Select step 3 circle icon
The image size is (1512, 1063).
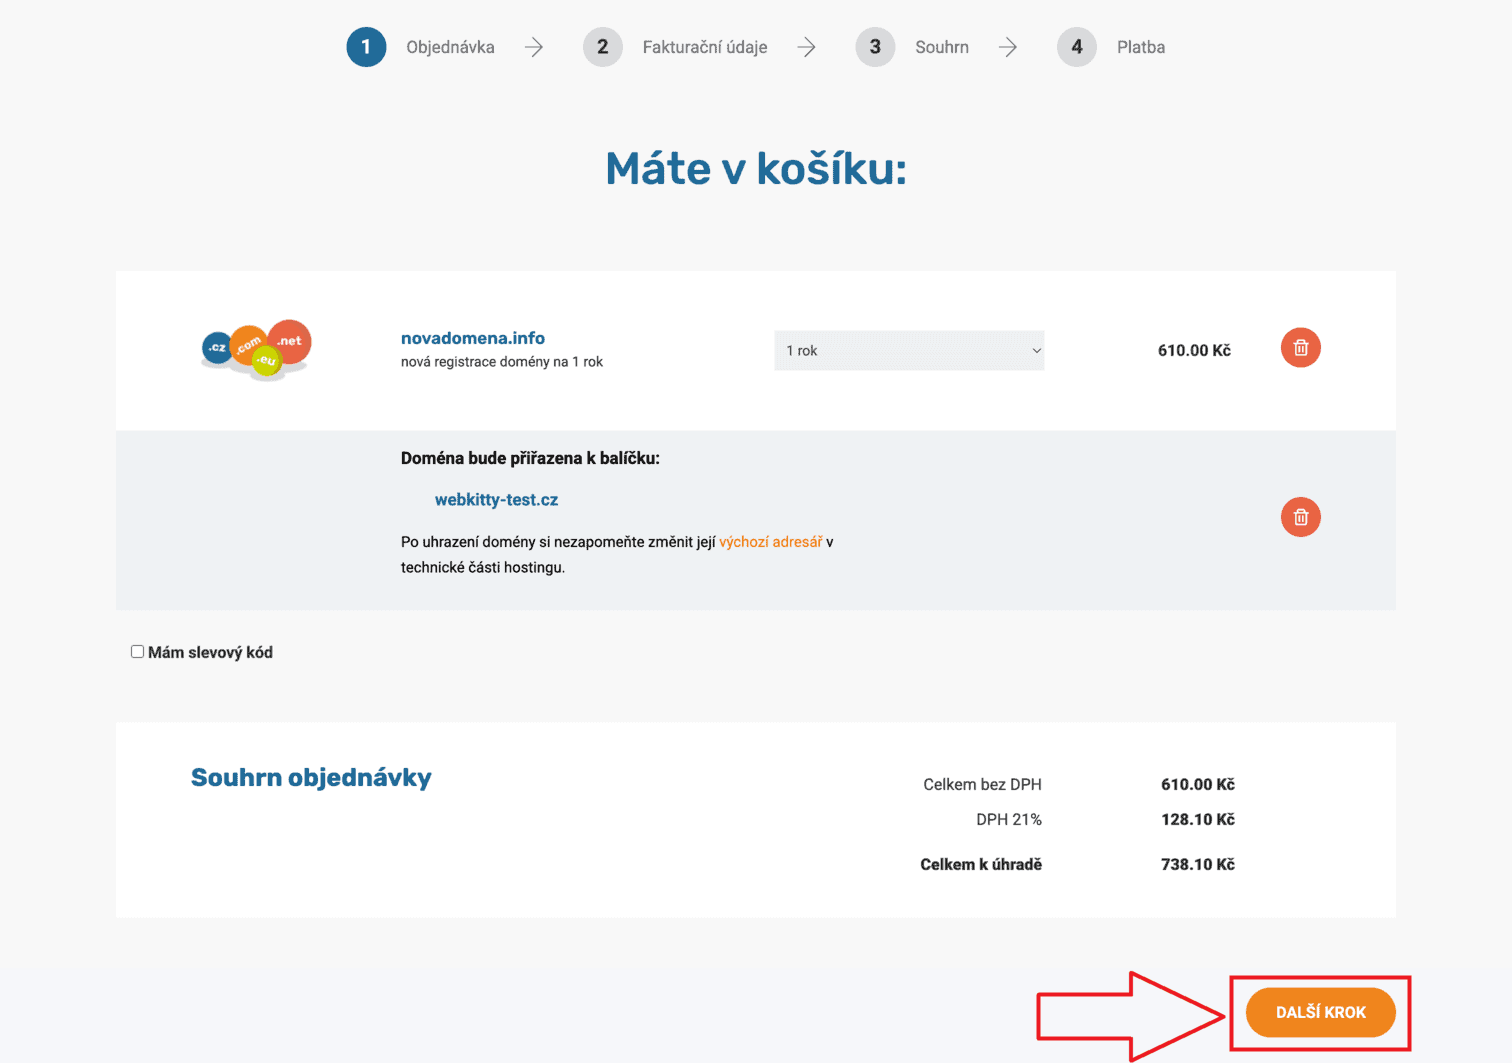[875, 47]
